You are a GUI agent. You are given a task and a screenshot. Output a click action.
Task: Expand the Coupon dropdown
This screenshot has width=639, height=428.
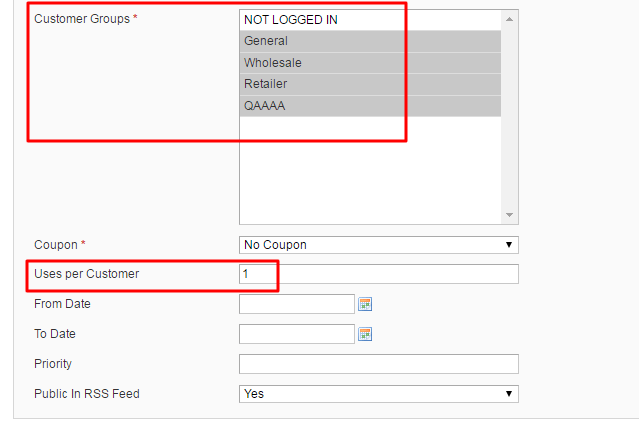tap(378, 244)
